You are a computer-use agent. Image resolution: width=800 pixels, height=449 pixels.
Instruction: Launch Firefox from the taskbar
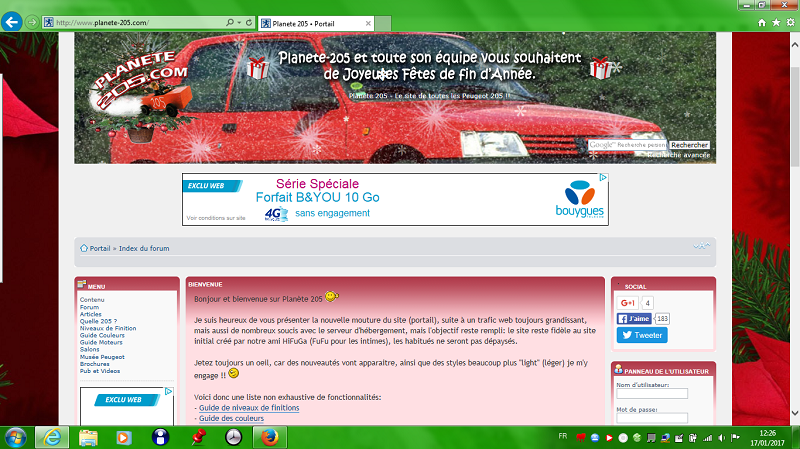269,437
